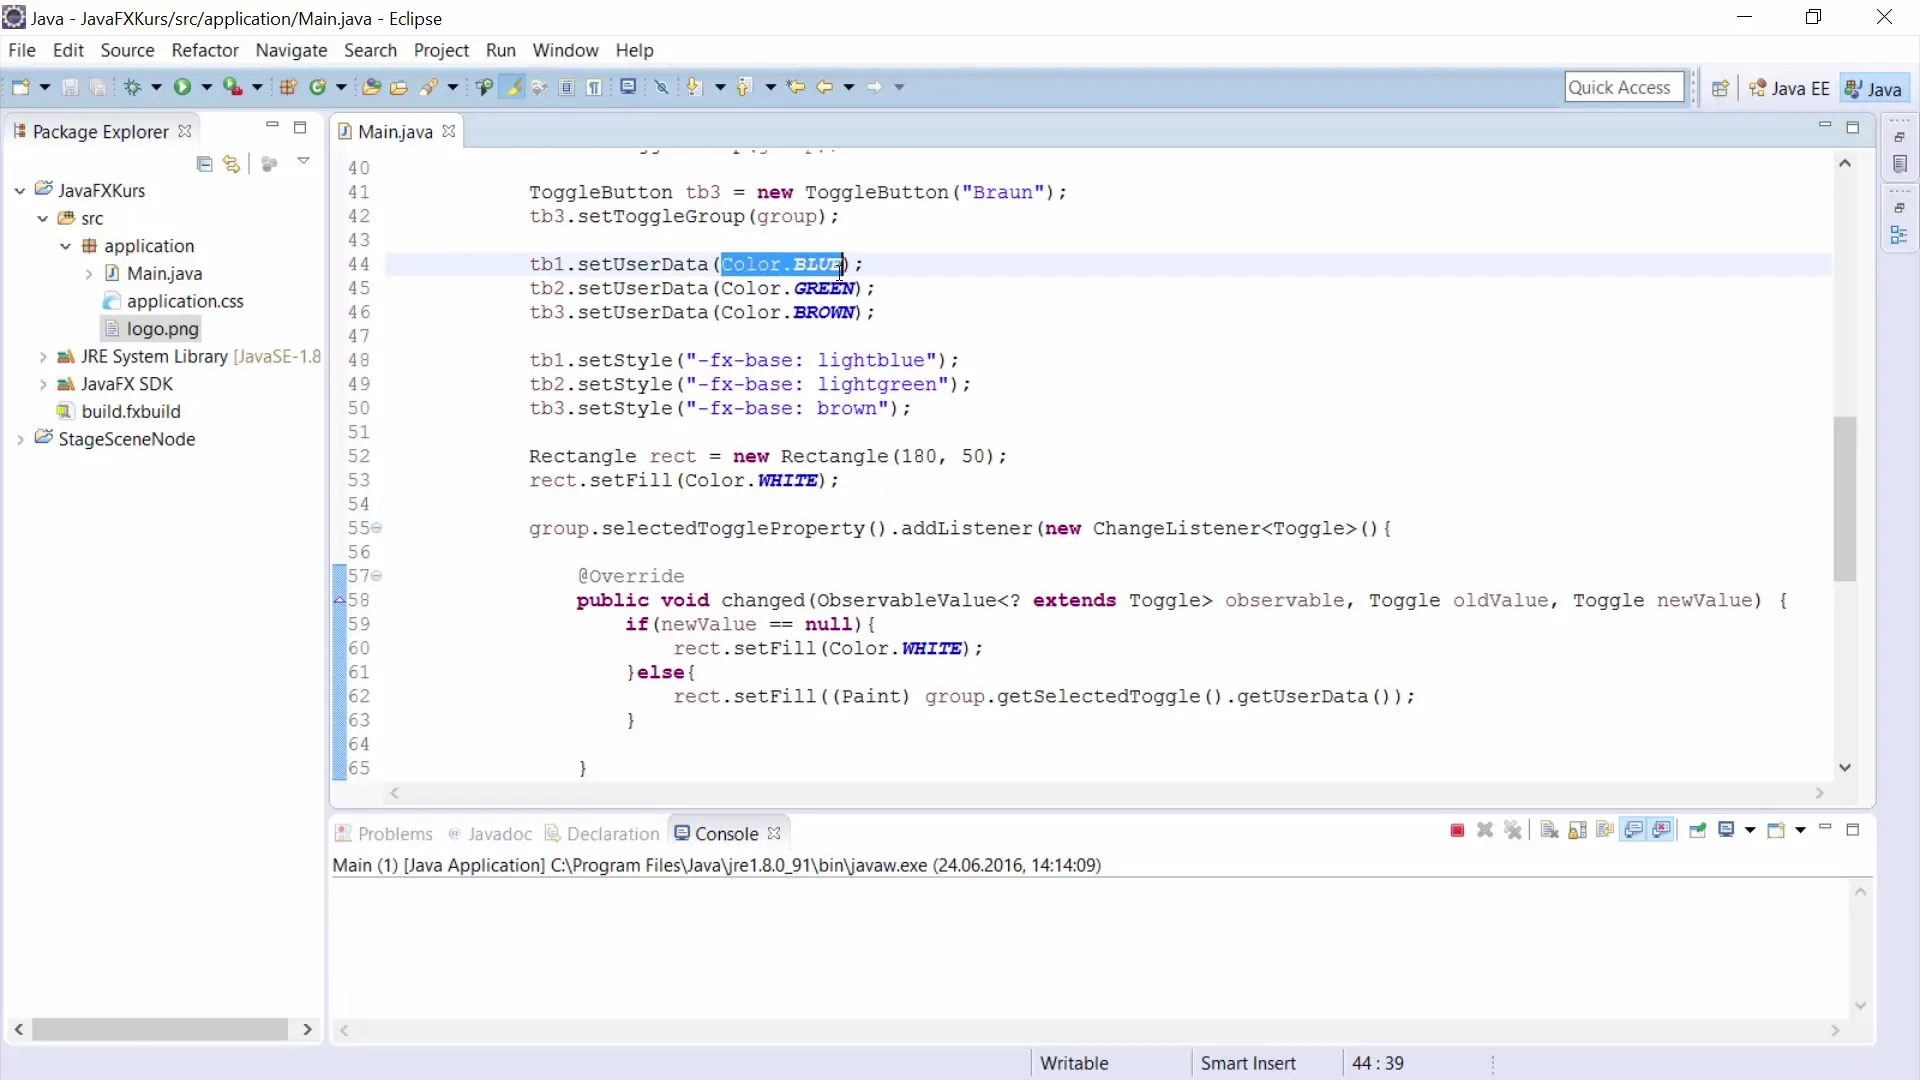Open Run configurations dropdown arrow
The image size is (1920, 1080).
[207, 88]
